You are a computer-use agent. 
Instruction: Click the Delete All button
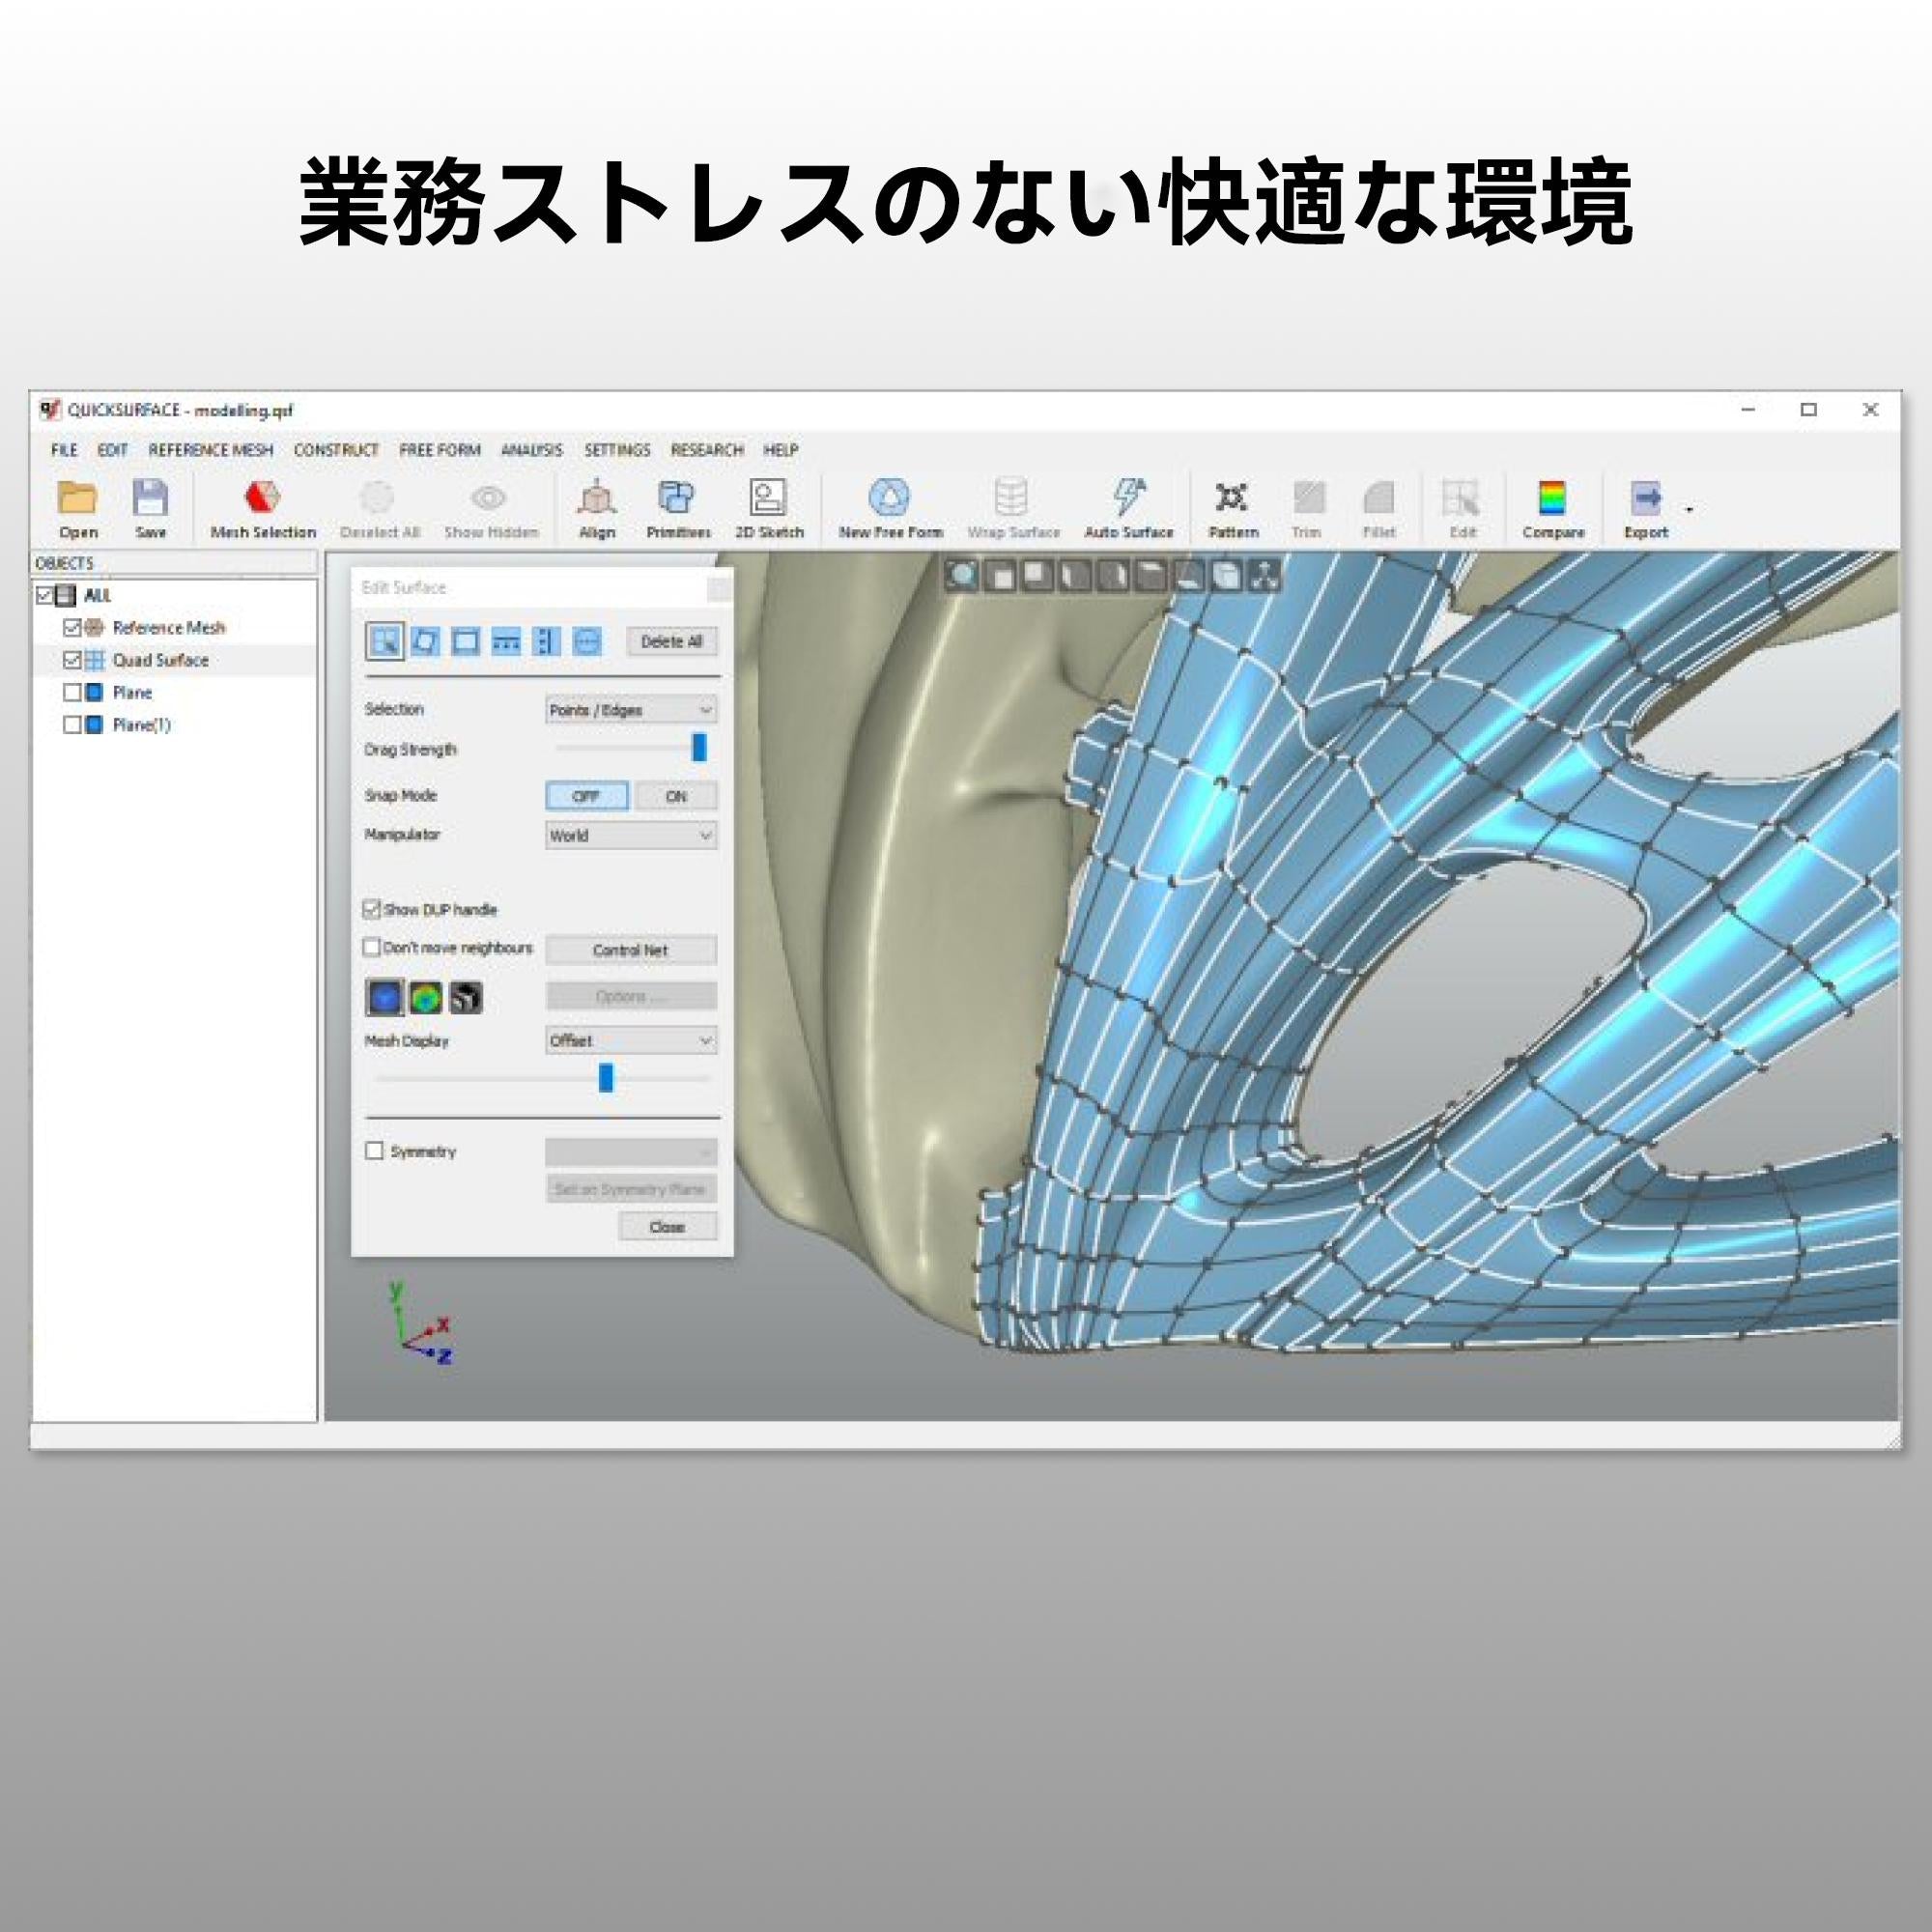click(x=673, y=641)
